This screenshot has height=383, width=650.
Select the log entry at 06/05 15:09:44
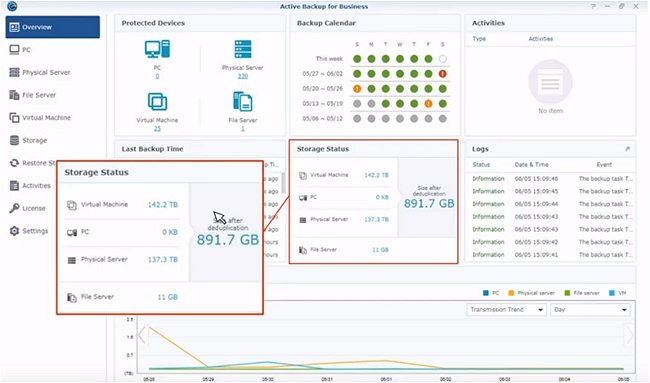(x=552, y=204)
